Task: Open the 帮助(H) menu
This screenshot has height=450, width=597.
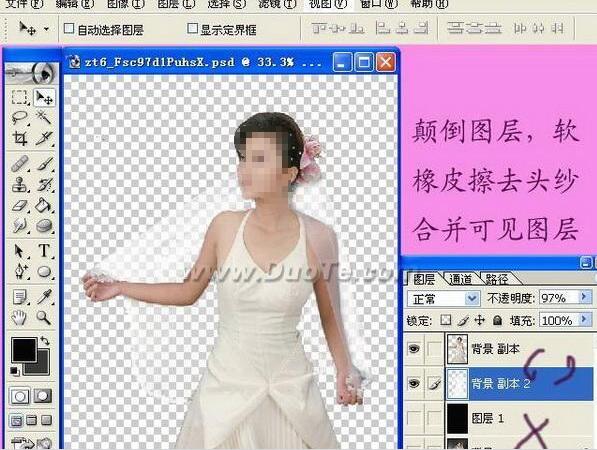Action: 429,5
